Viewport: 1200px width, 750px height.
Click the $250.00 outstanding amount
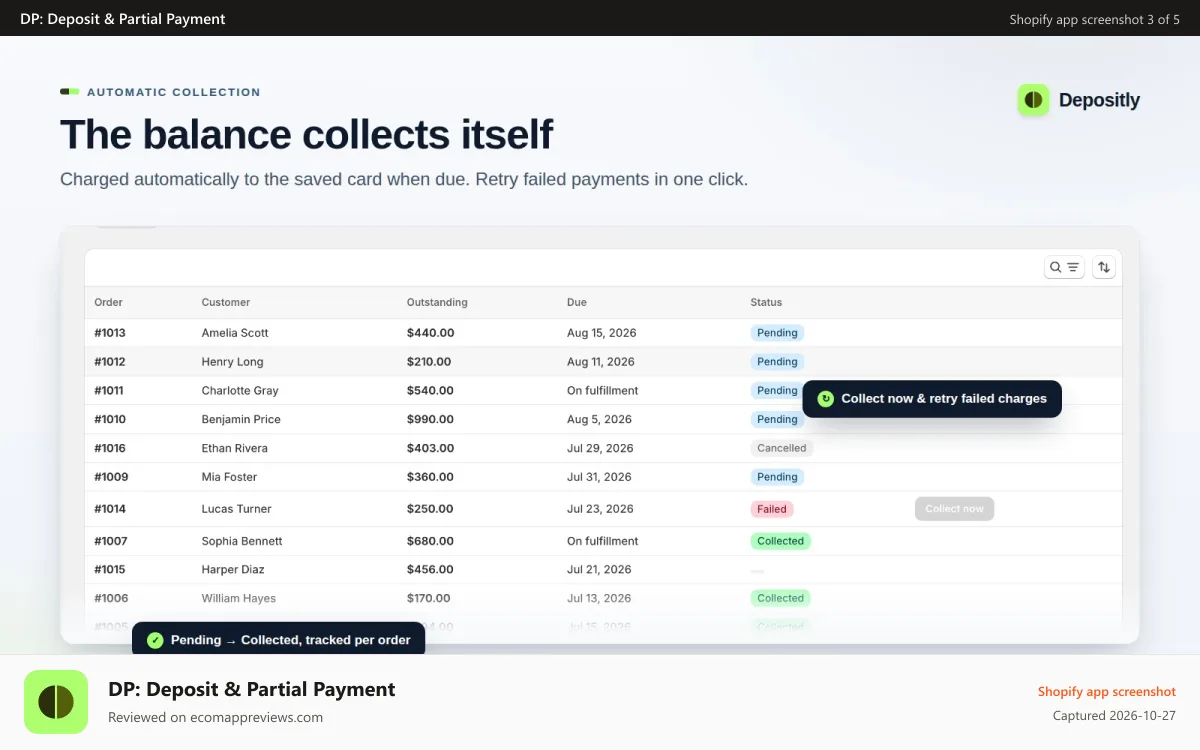click(x=430, y=509)
